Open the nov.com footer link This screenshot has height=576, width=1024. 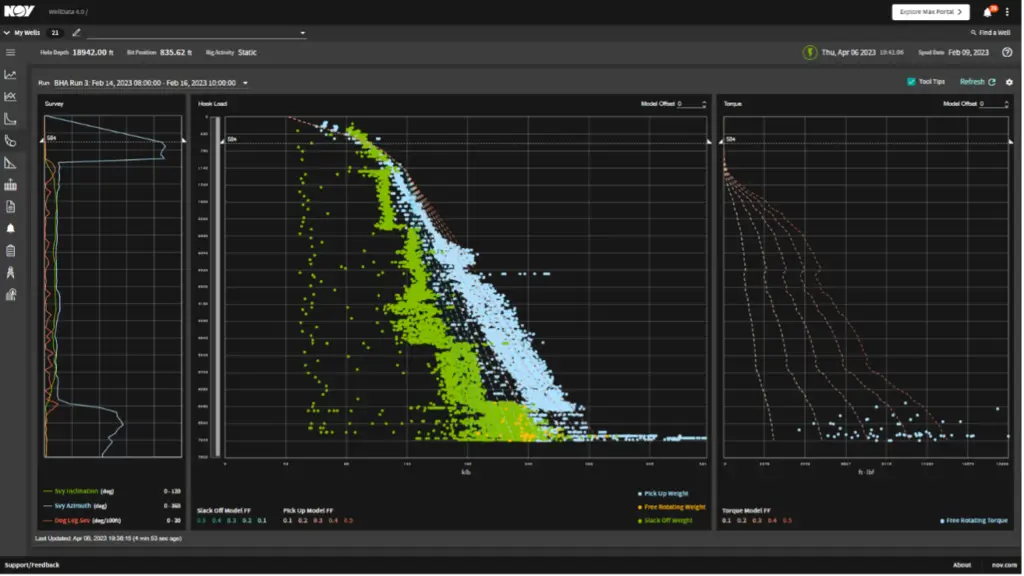pos(1004,566)
